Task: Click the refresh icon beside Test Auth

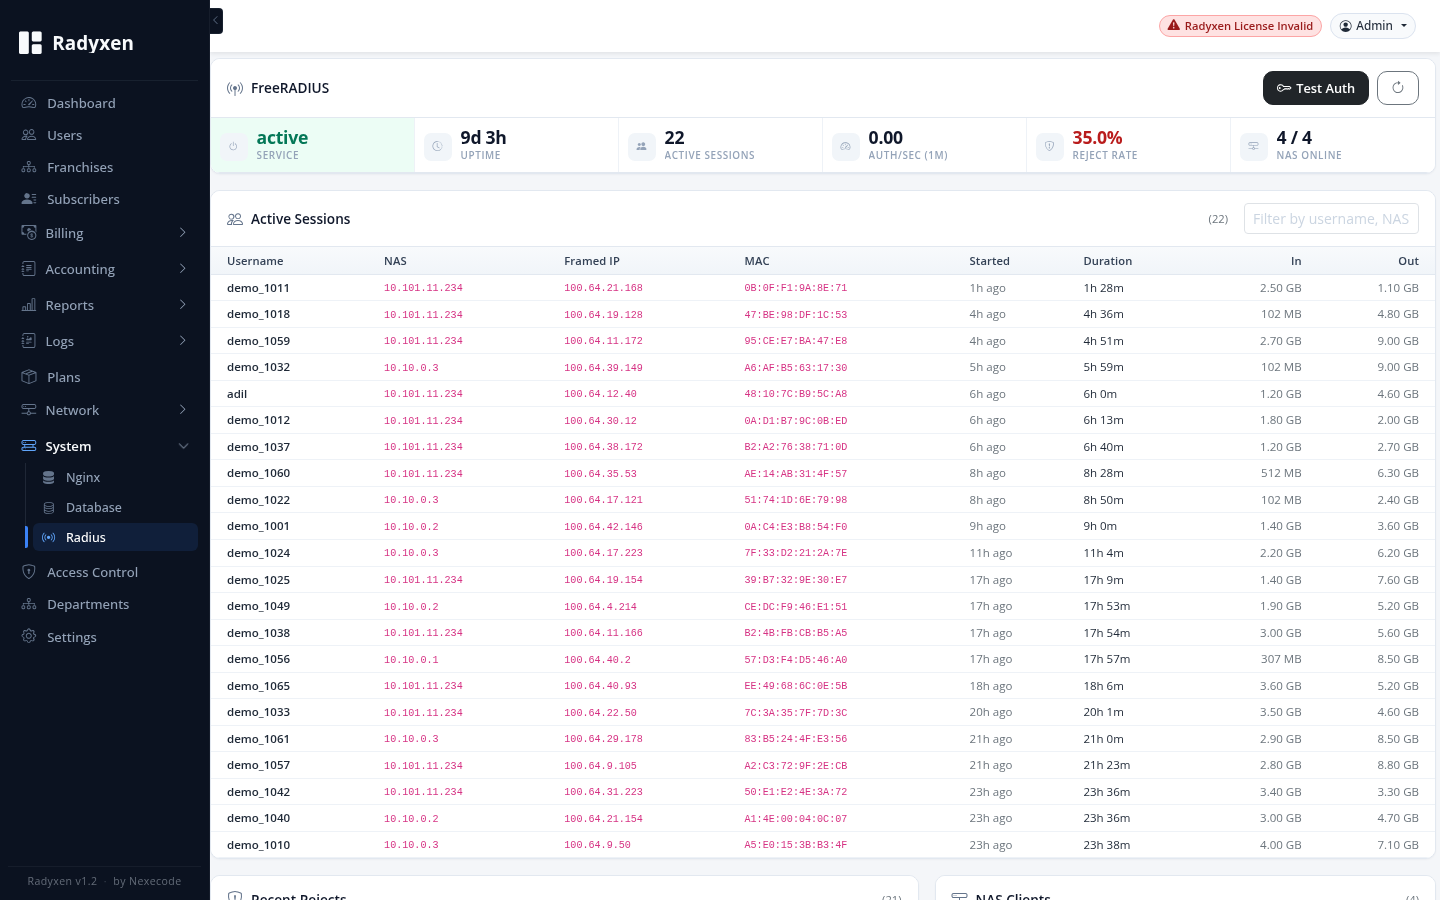Action: (1398, 88)
